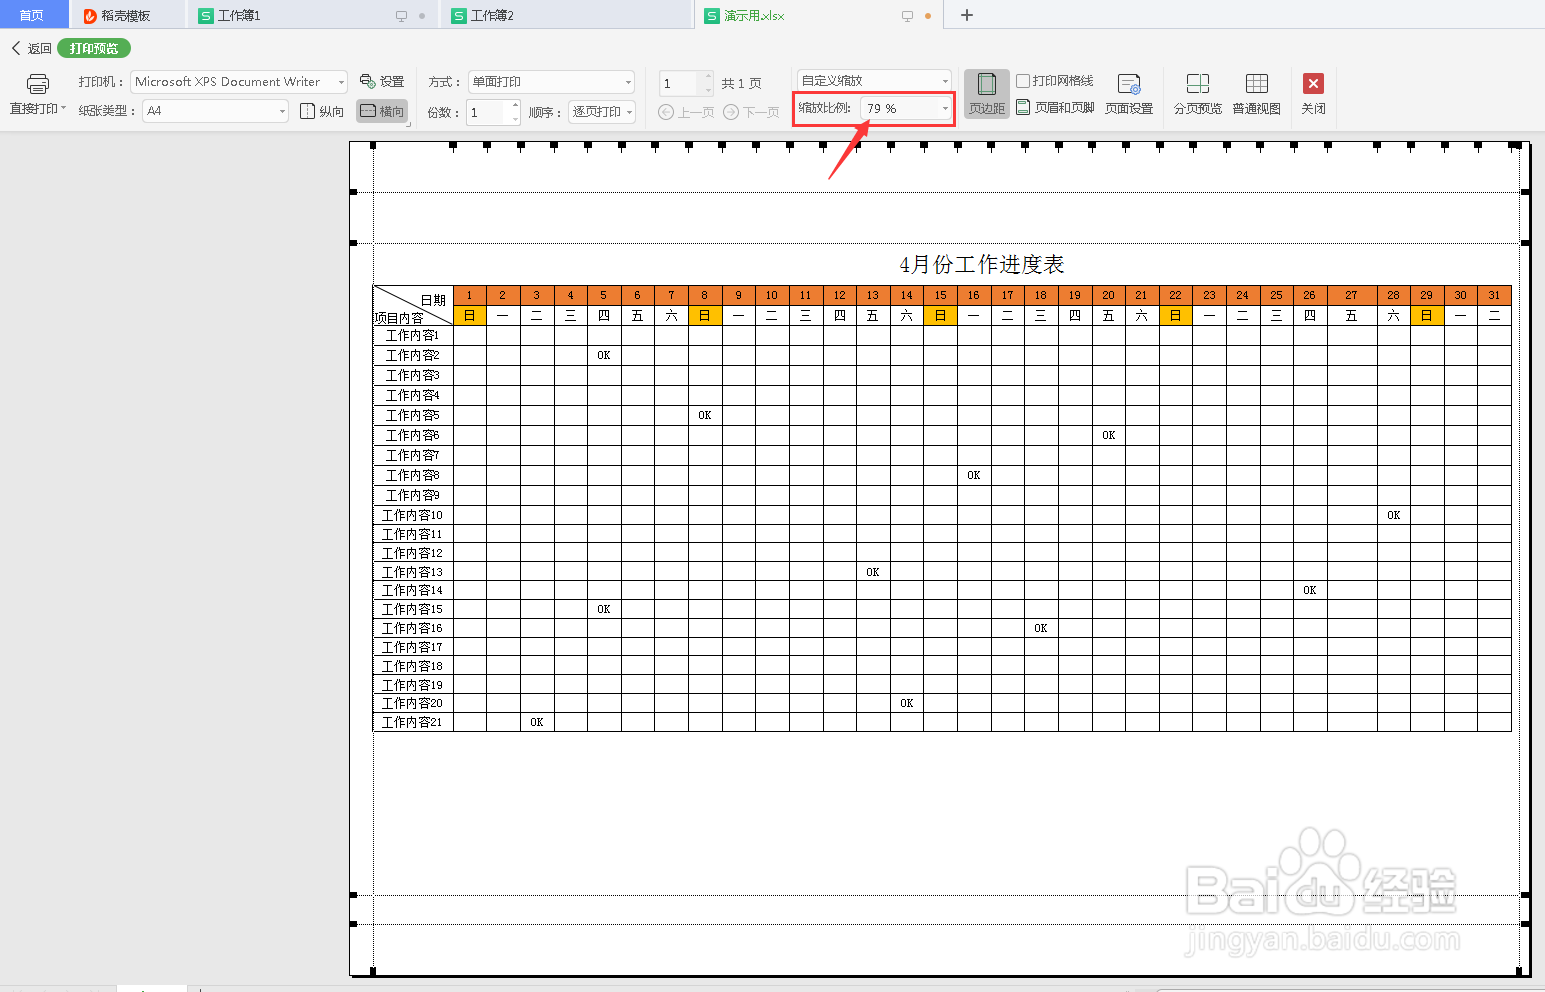The image size is (1545, 992).
Task: Click the 工作内容10 row label
Action: [x=412, y=515]
